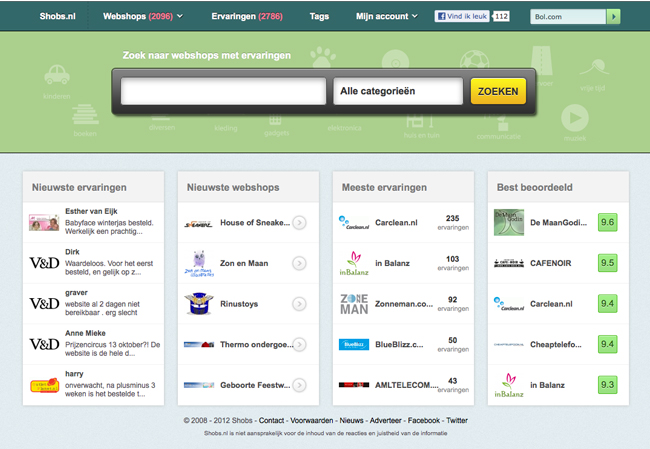The width and height of the screenshot is (650, 449).
Task: Click arrow next to Zon en Maan
Action: 299,263
